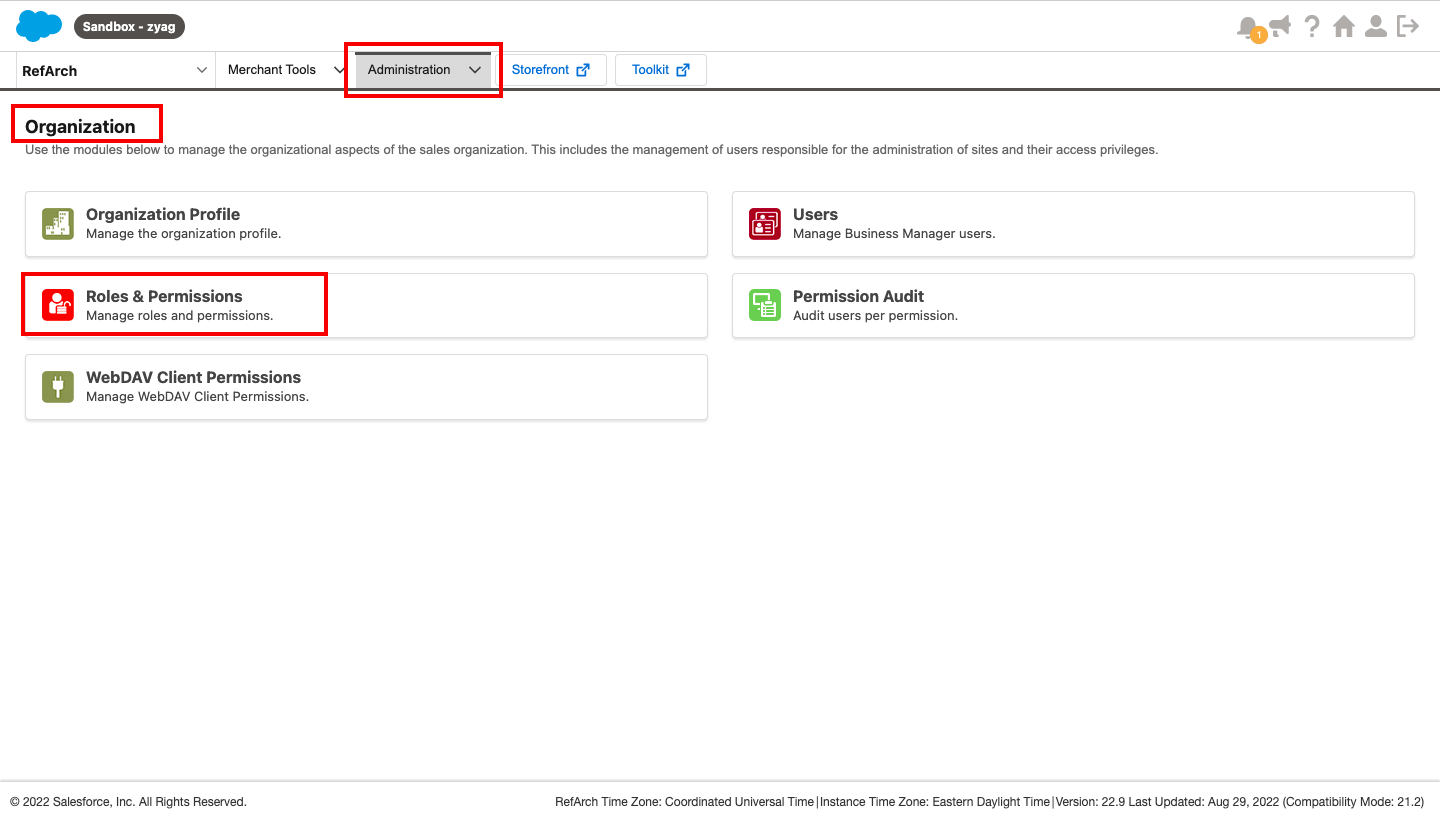The width and height of the screenshot is (1440, 822).
Task: Click the log out icon
Action: click(1408, 27)
